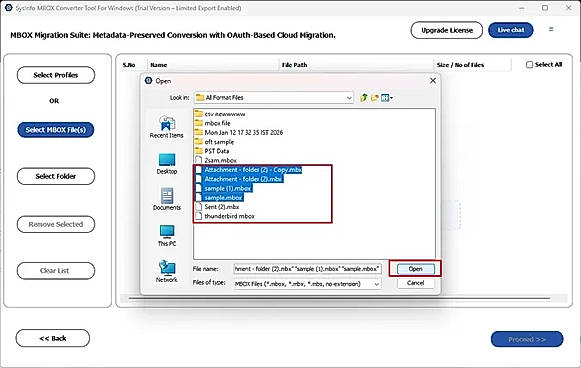
Task: Toggle the Select All checkbox
Action: pyautogui.click(x=529, y=64)
